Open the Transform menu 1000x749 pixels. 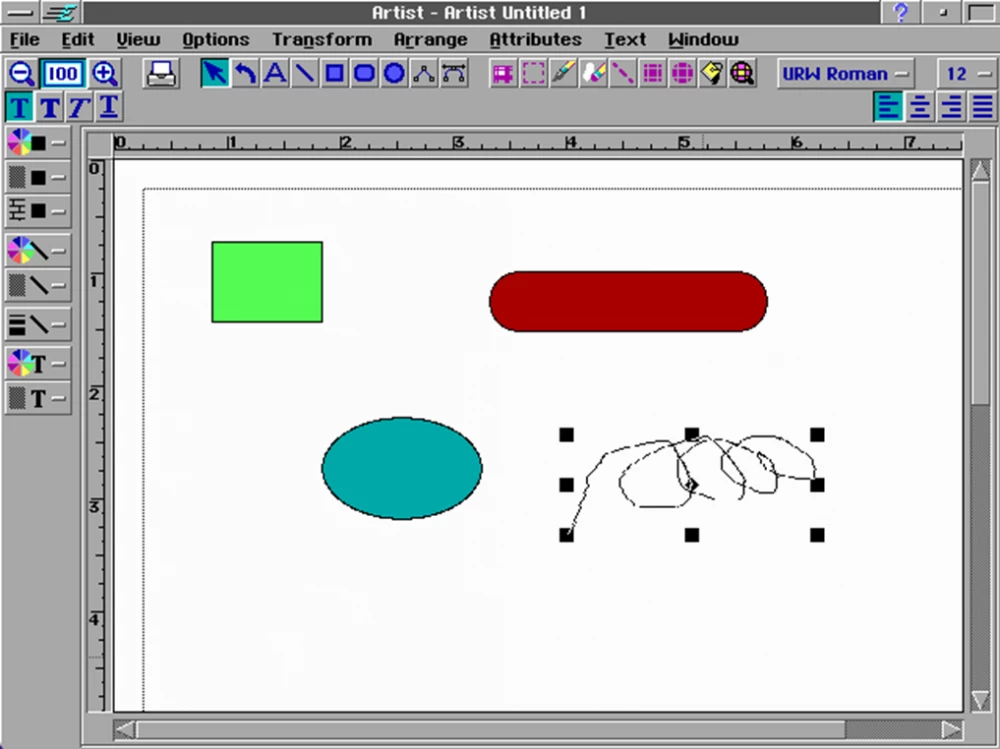coord(321,39)
